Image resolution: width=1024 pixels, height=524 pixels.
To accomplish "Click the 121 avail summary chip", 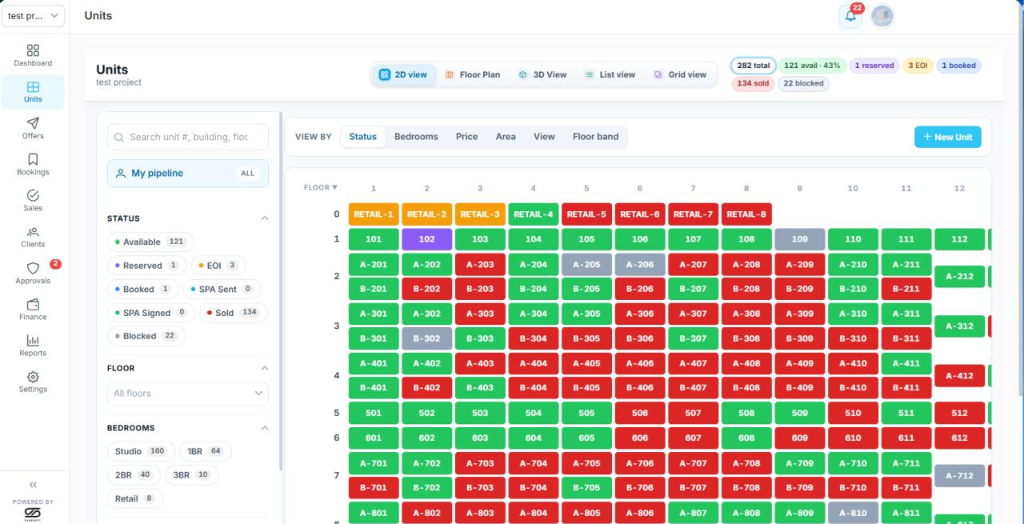I will (812, 65).
